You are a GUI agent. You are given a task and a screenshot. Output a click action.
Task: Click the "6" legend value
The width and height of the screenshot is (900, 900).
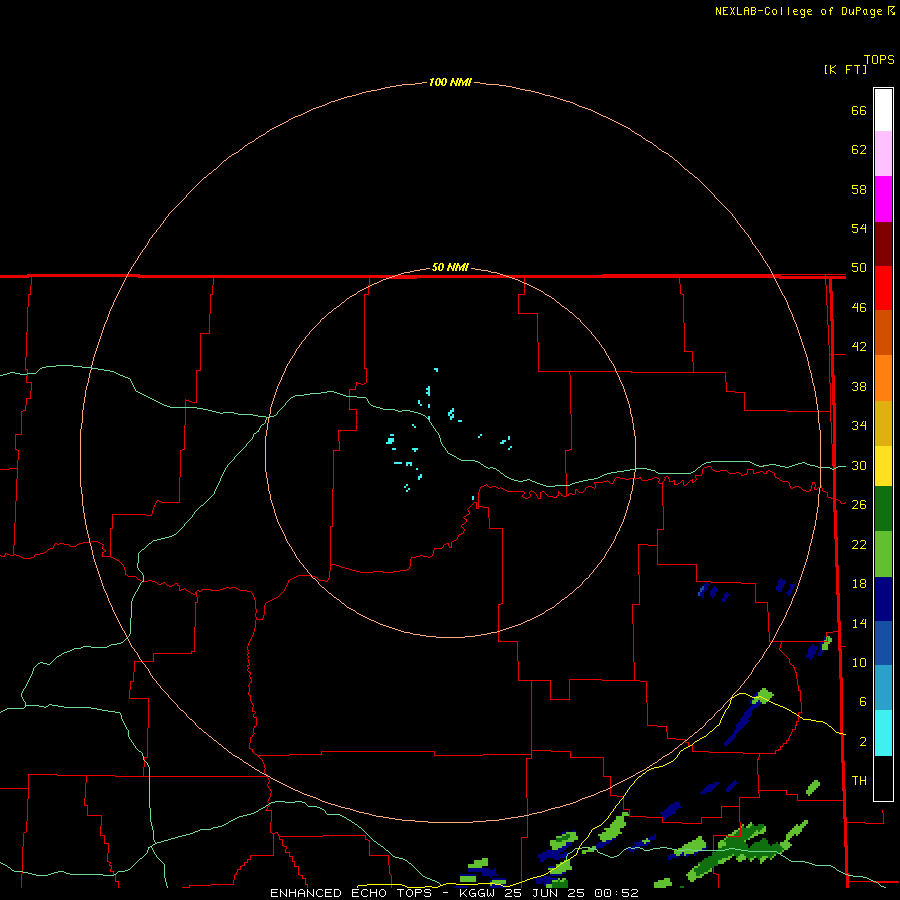click(863, 702)
